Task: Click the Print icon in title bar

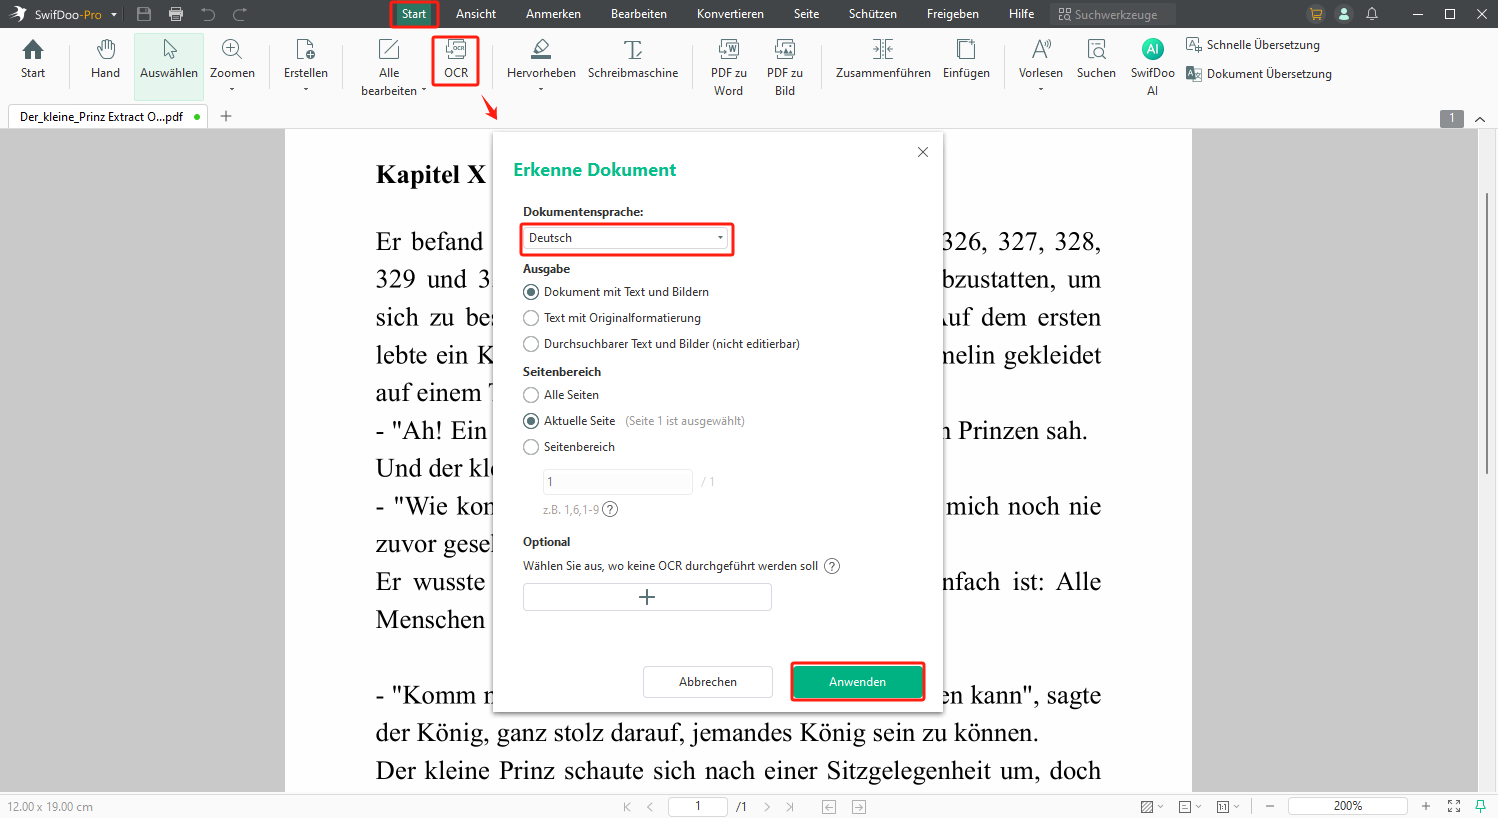Action: [x=176, y=14]
